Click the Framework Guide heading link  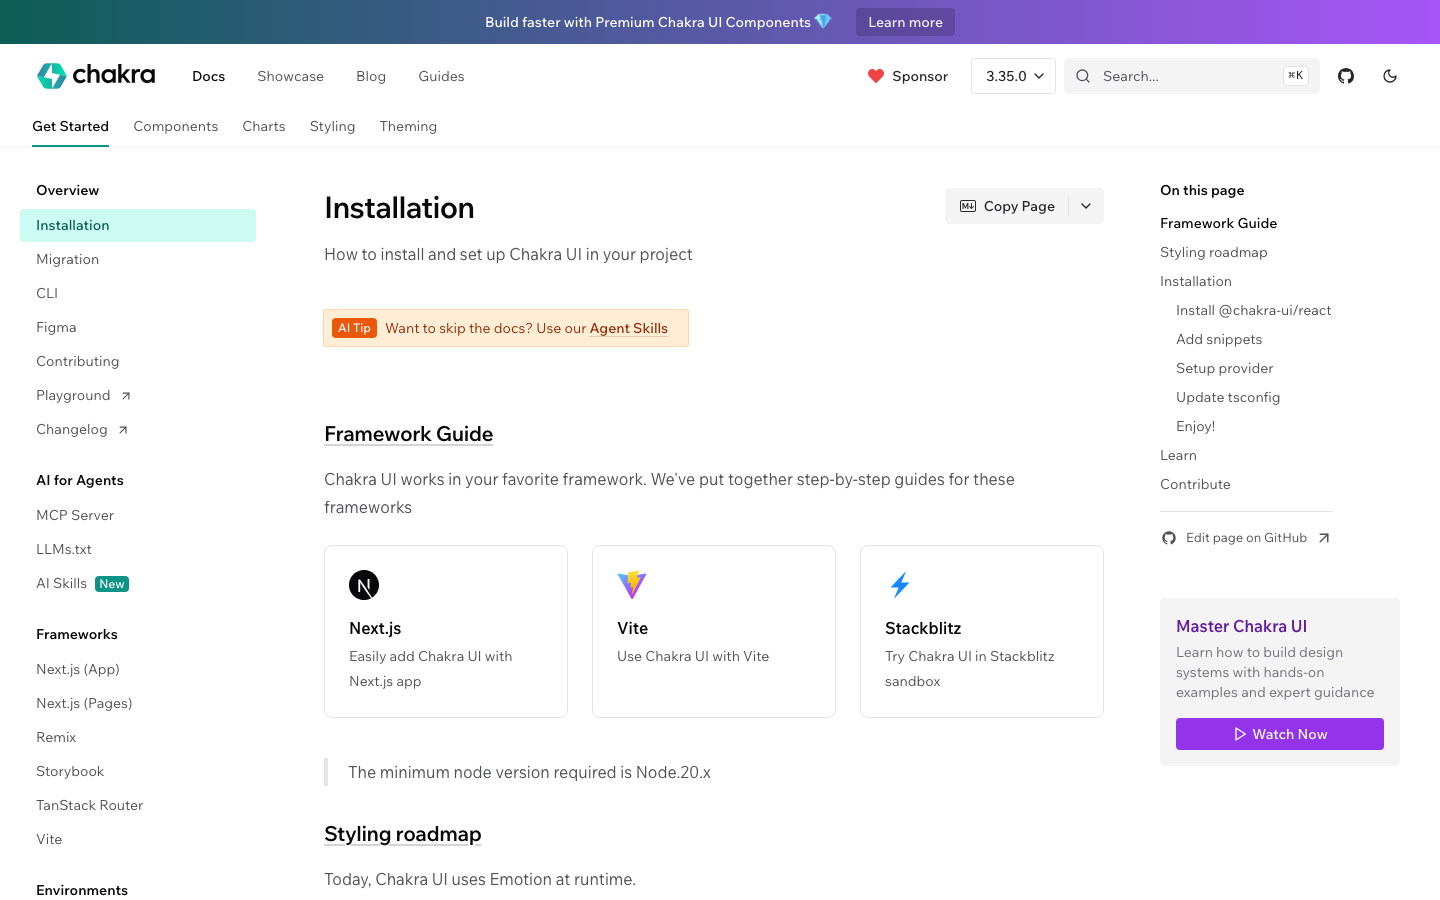pos(408,434)
